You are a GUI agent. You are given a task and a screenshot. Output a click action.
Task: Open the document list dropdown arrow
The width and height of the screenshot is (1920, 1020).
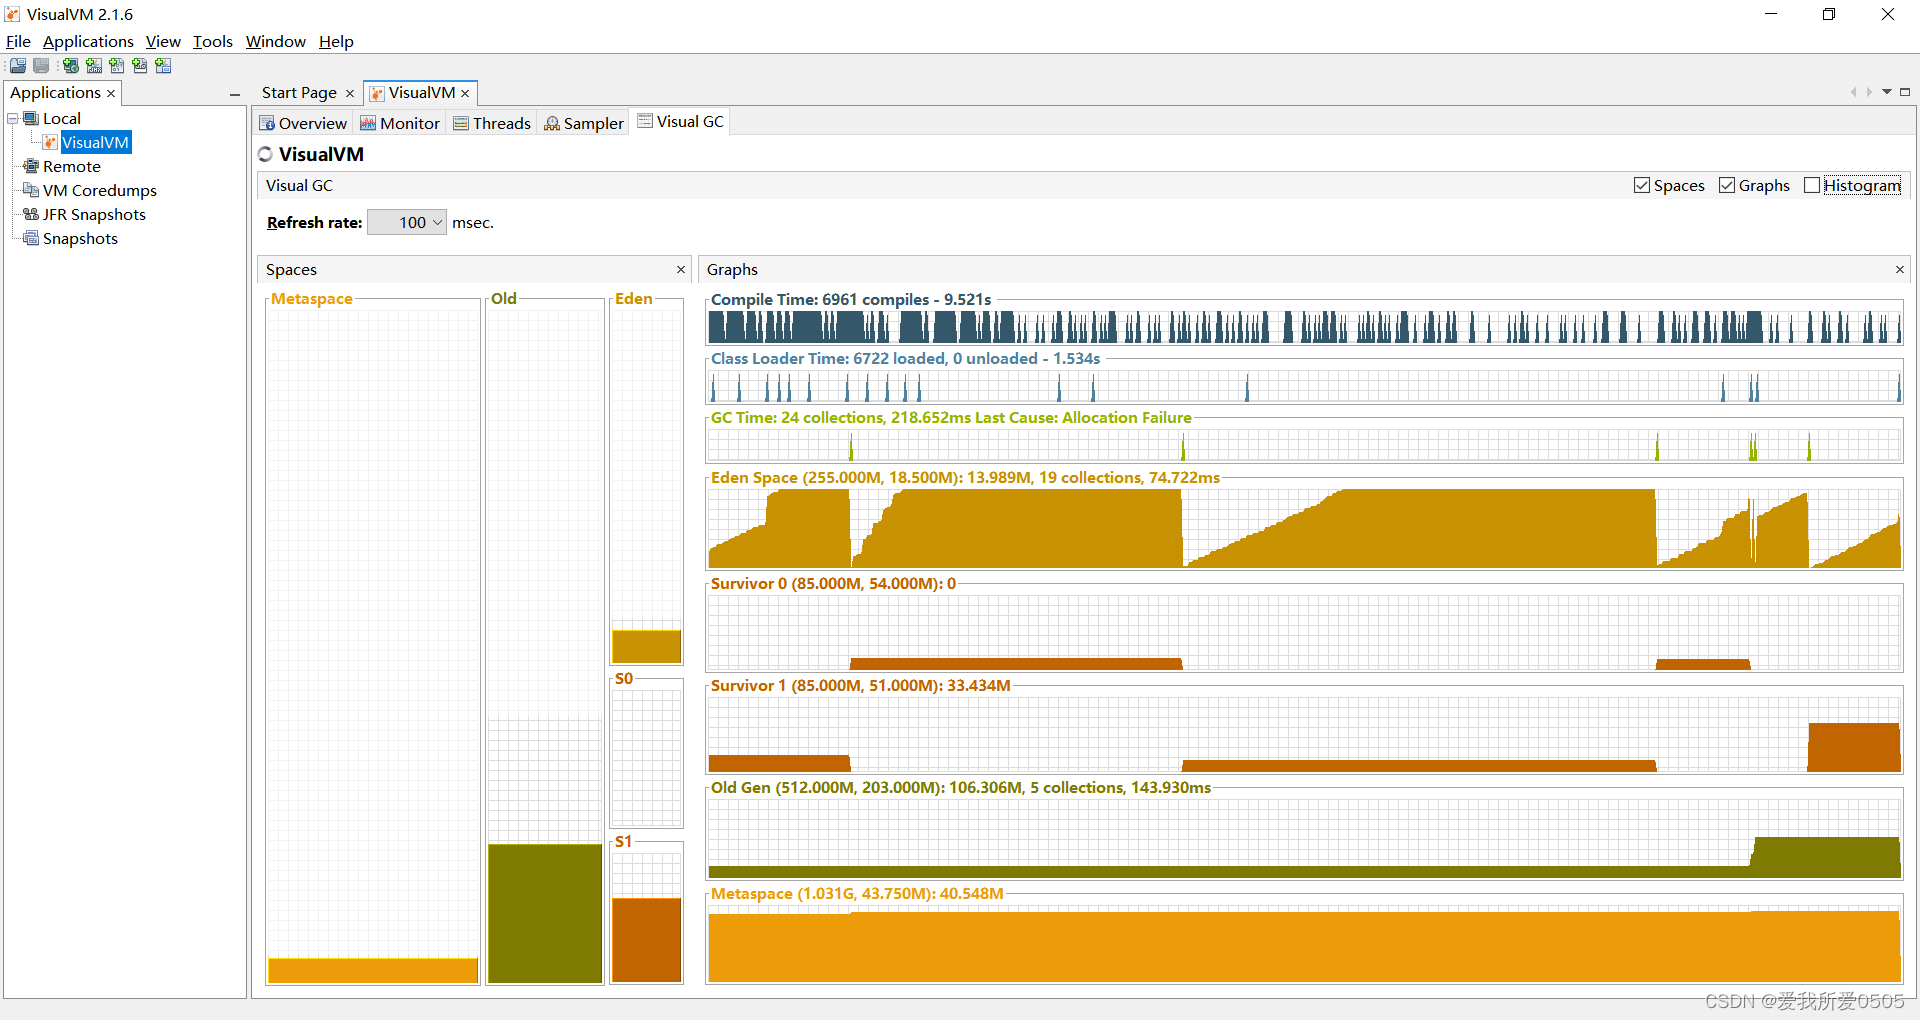point(1887,92)
